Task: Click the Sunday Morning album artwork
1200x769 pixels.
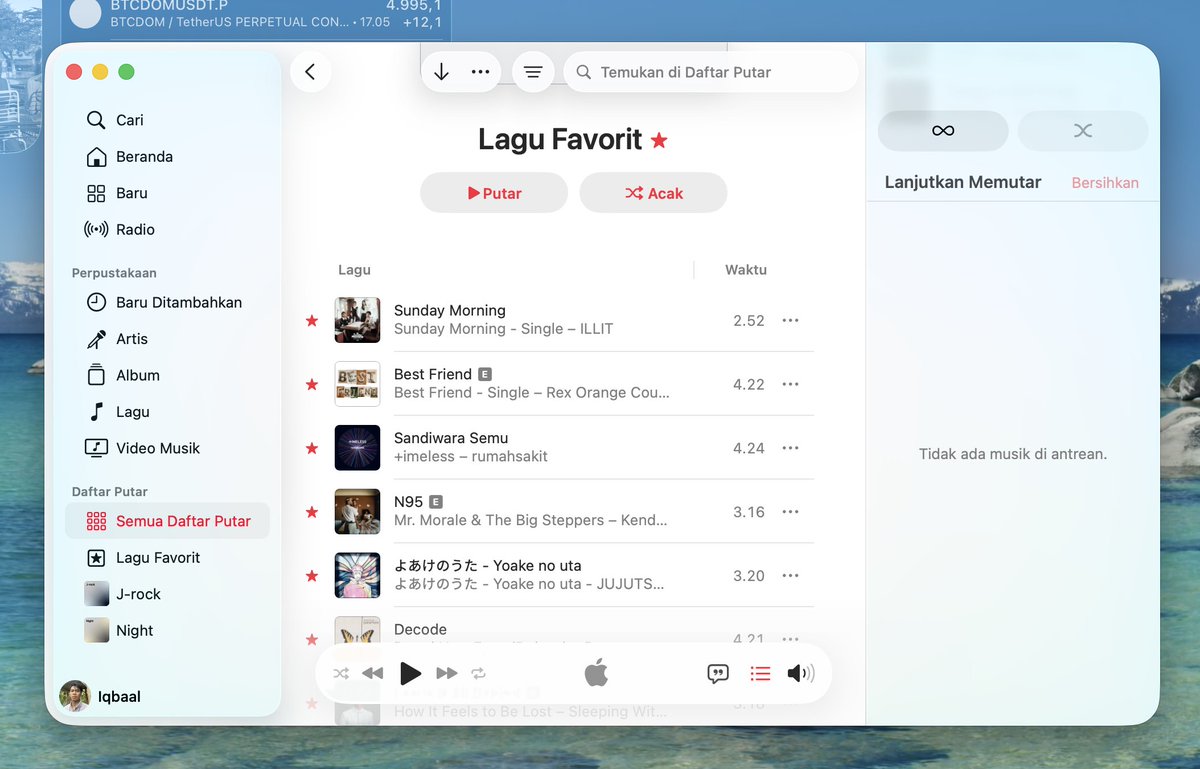Action: coord(357,320)
